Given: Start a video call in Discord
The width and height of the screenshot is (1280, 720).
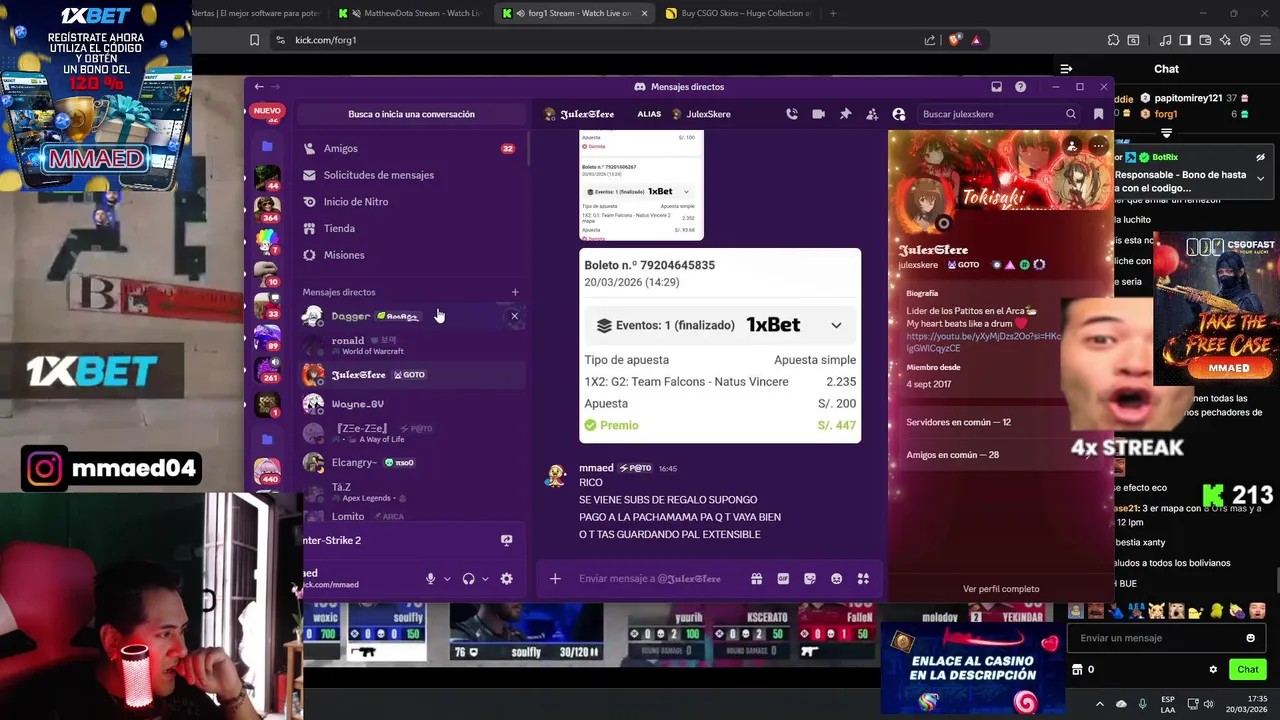Looking at the screenshot, I should click(x=819, y=114).
